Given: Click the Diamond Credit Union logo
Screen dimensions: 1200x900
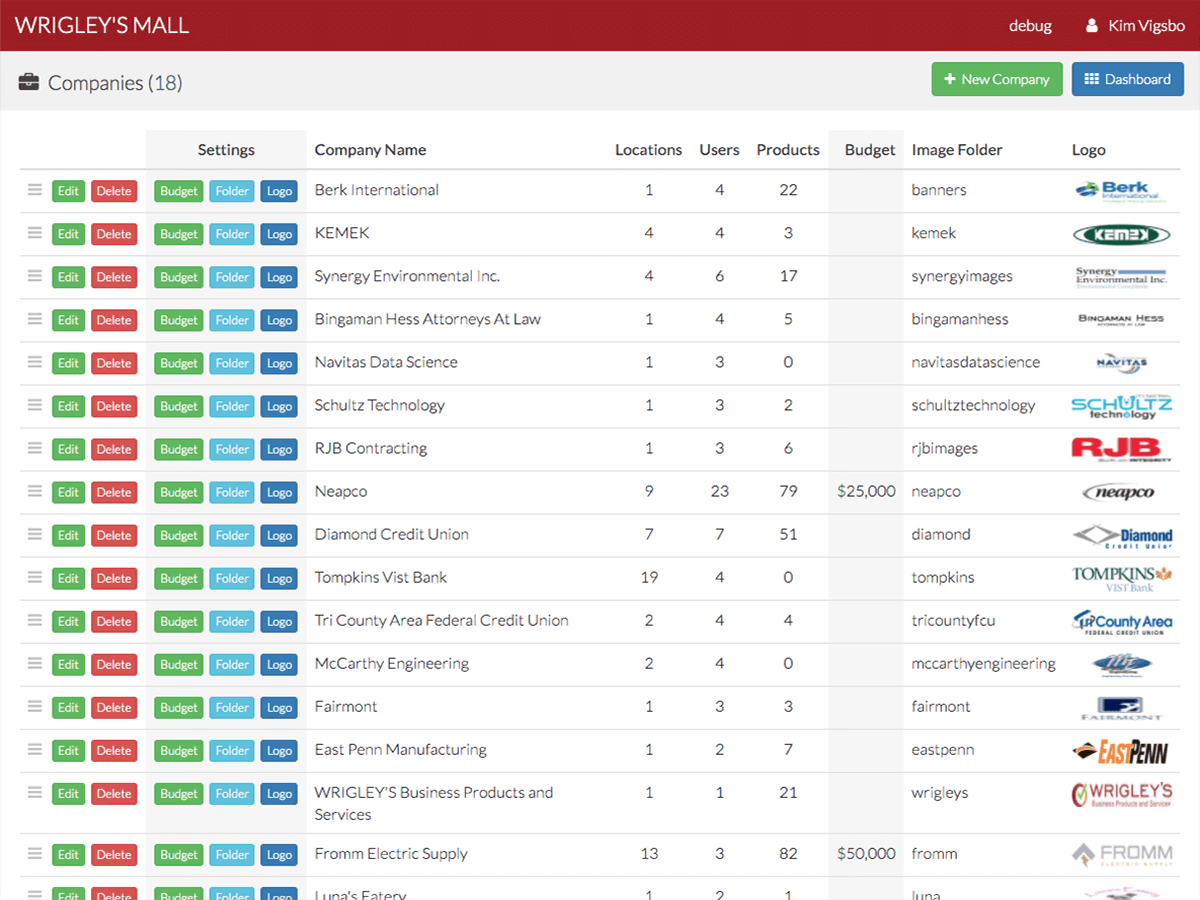Looking at the screenshot, I should pyautogui.click(x=1122, y=536).
